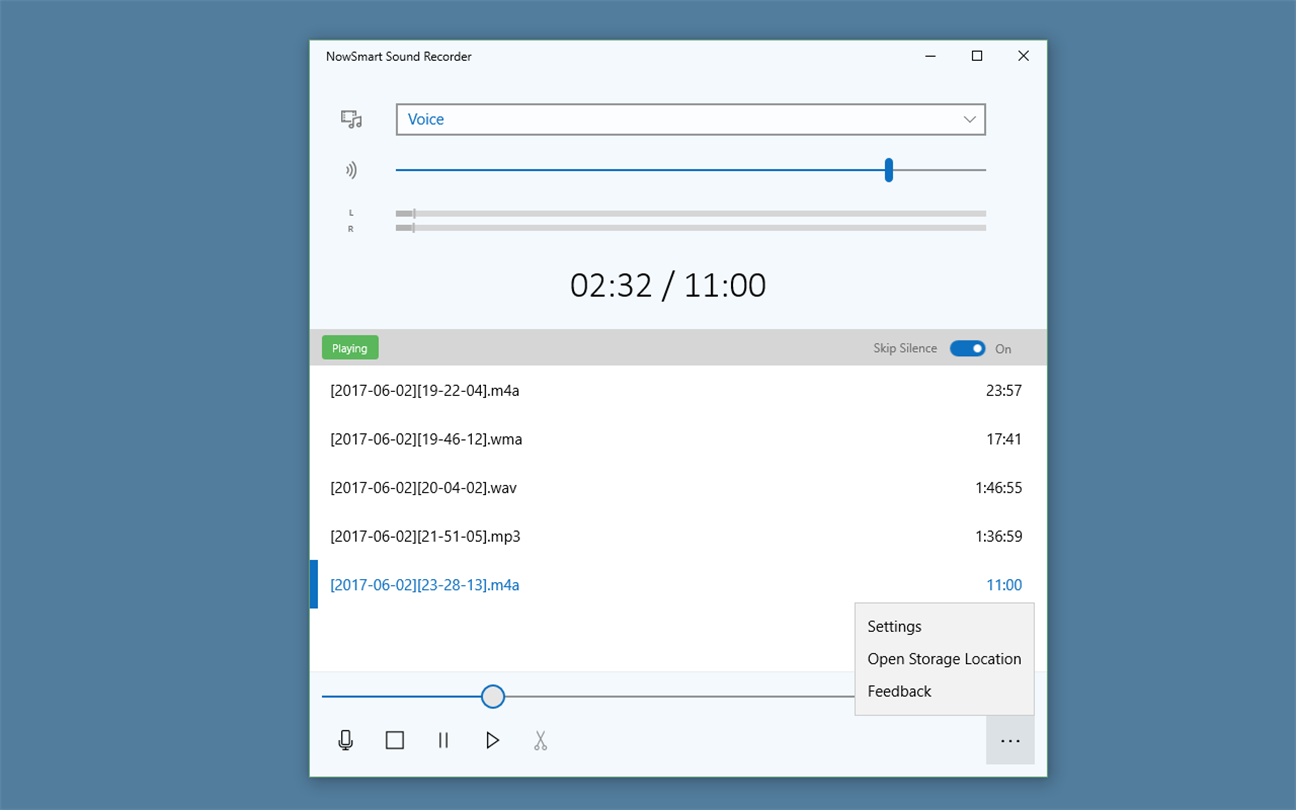Select recording [2017-06-02][19-46-12].wma
1296x810 pixels.
(x=678, y=439)
